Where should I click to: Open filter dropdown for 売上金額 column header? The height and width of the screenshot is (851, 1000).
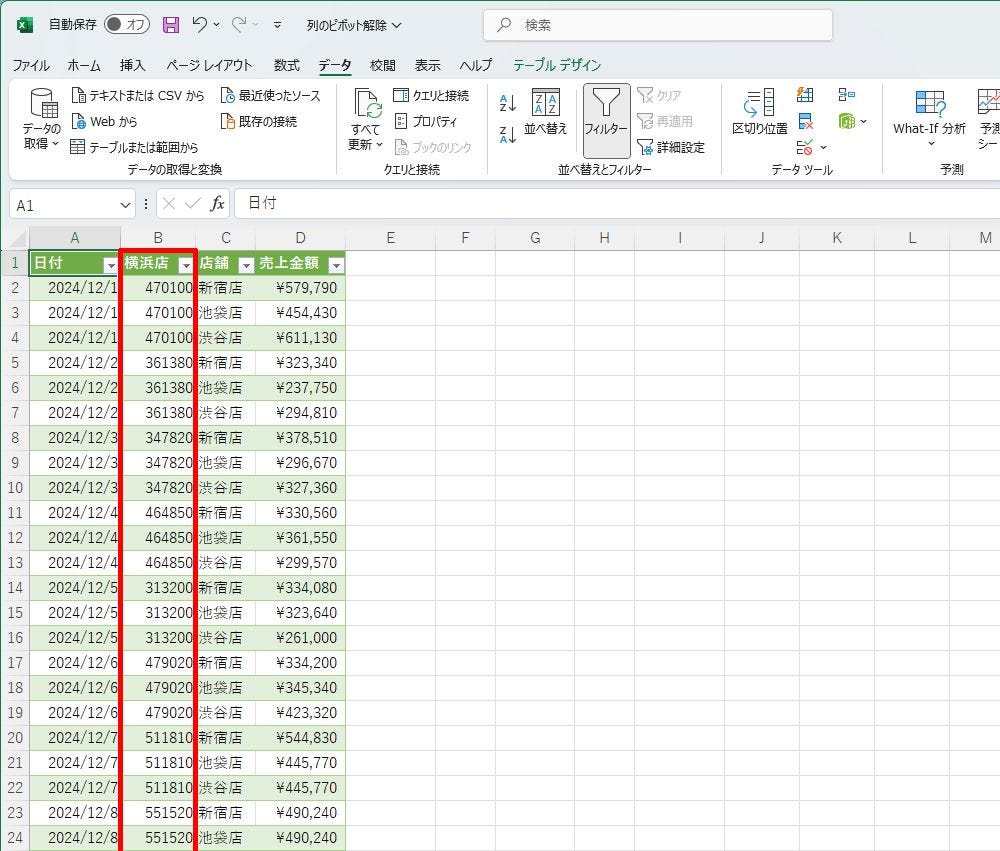click(x=336, y=265)
